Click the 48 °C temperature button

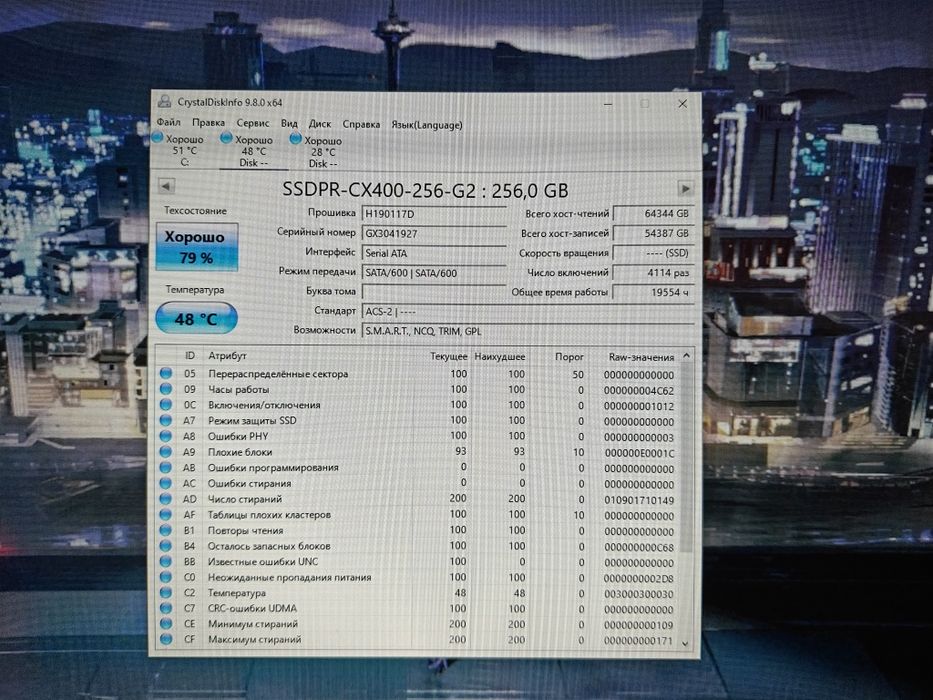point(196,318)
